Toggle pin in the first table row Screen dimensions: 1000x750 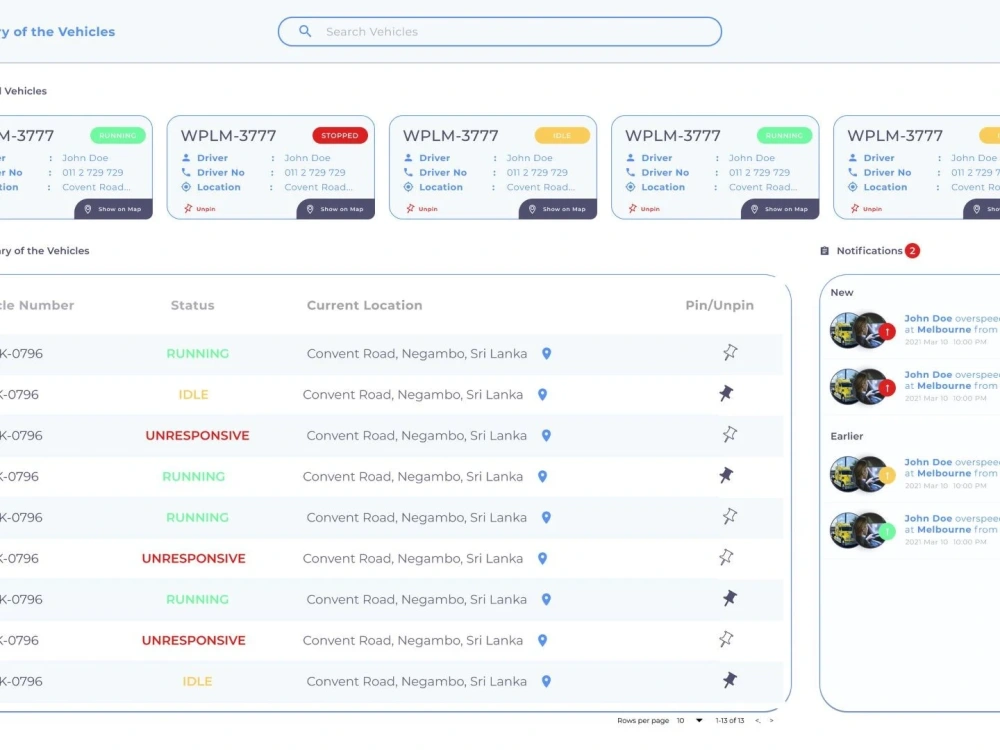click(730, 352)
